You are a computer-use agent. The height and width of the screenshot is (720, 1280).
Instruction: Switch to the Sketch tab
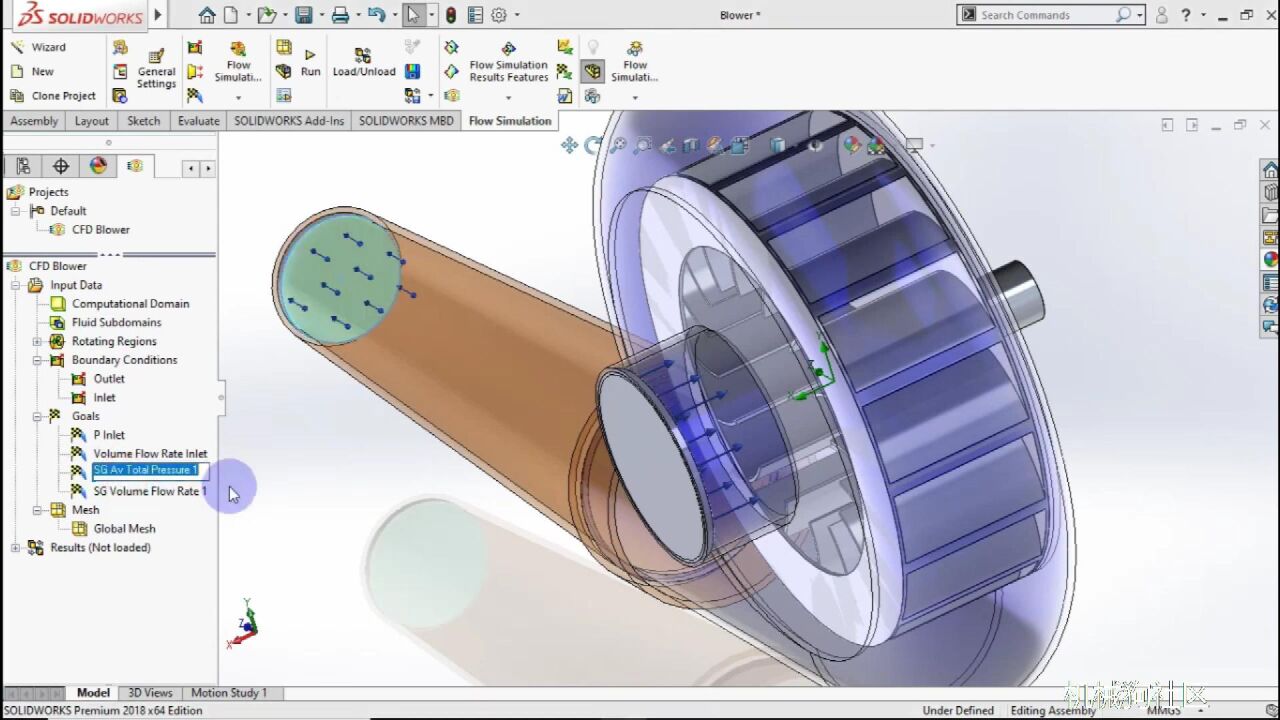144,121
